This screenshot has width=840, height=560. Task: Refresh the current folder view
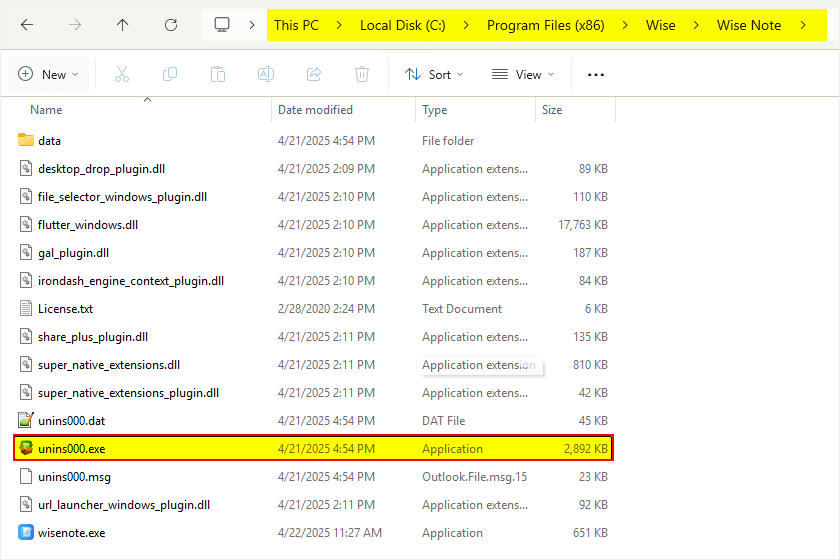tap(171, 25)
